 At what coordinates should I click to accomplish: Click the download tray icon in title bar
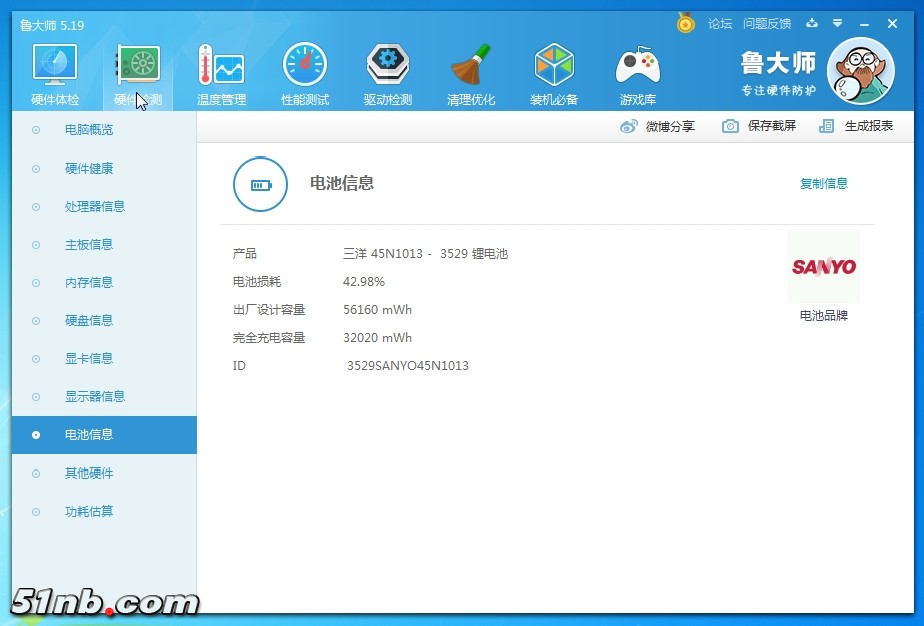tap(812, 23)
